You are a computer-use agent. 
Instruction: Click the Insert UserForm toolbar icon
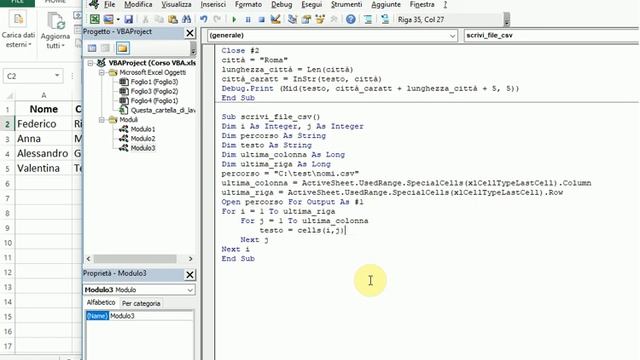click(109, 19)
